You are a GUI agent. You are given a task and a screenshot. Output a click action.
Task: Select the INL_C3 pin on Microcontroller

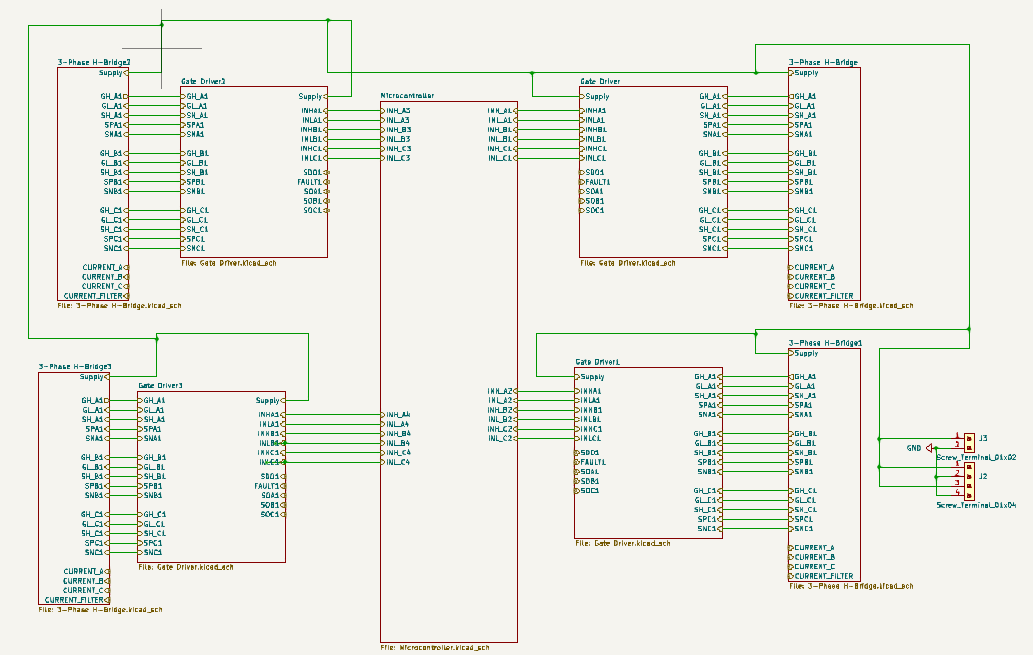(395, 158)
